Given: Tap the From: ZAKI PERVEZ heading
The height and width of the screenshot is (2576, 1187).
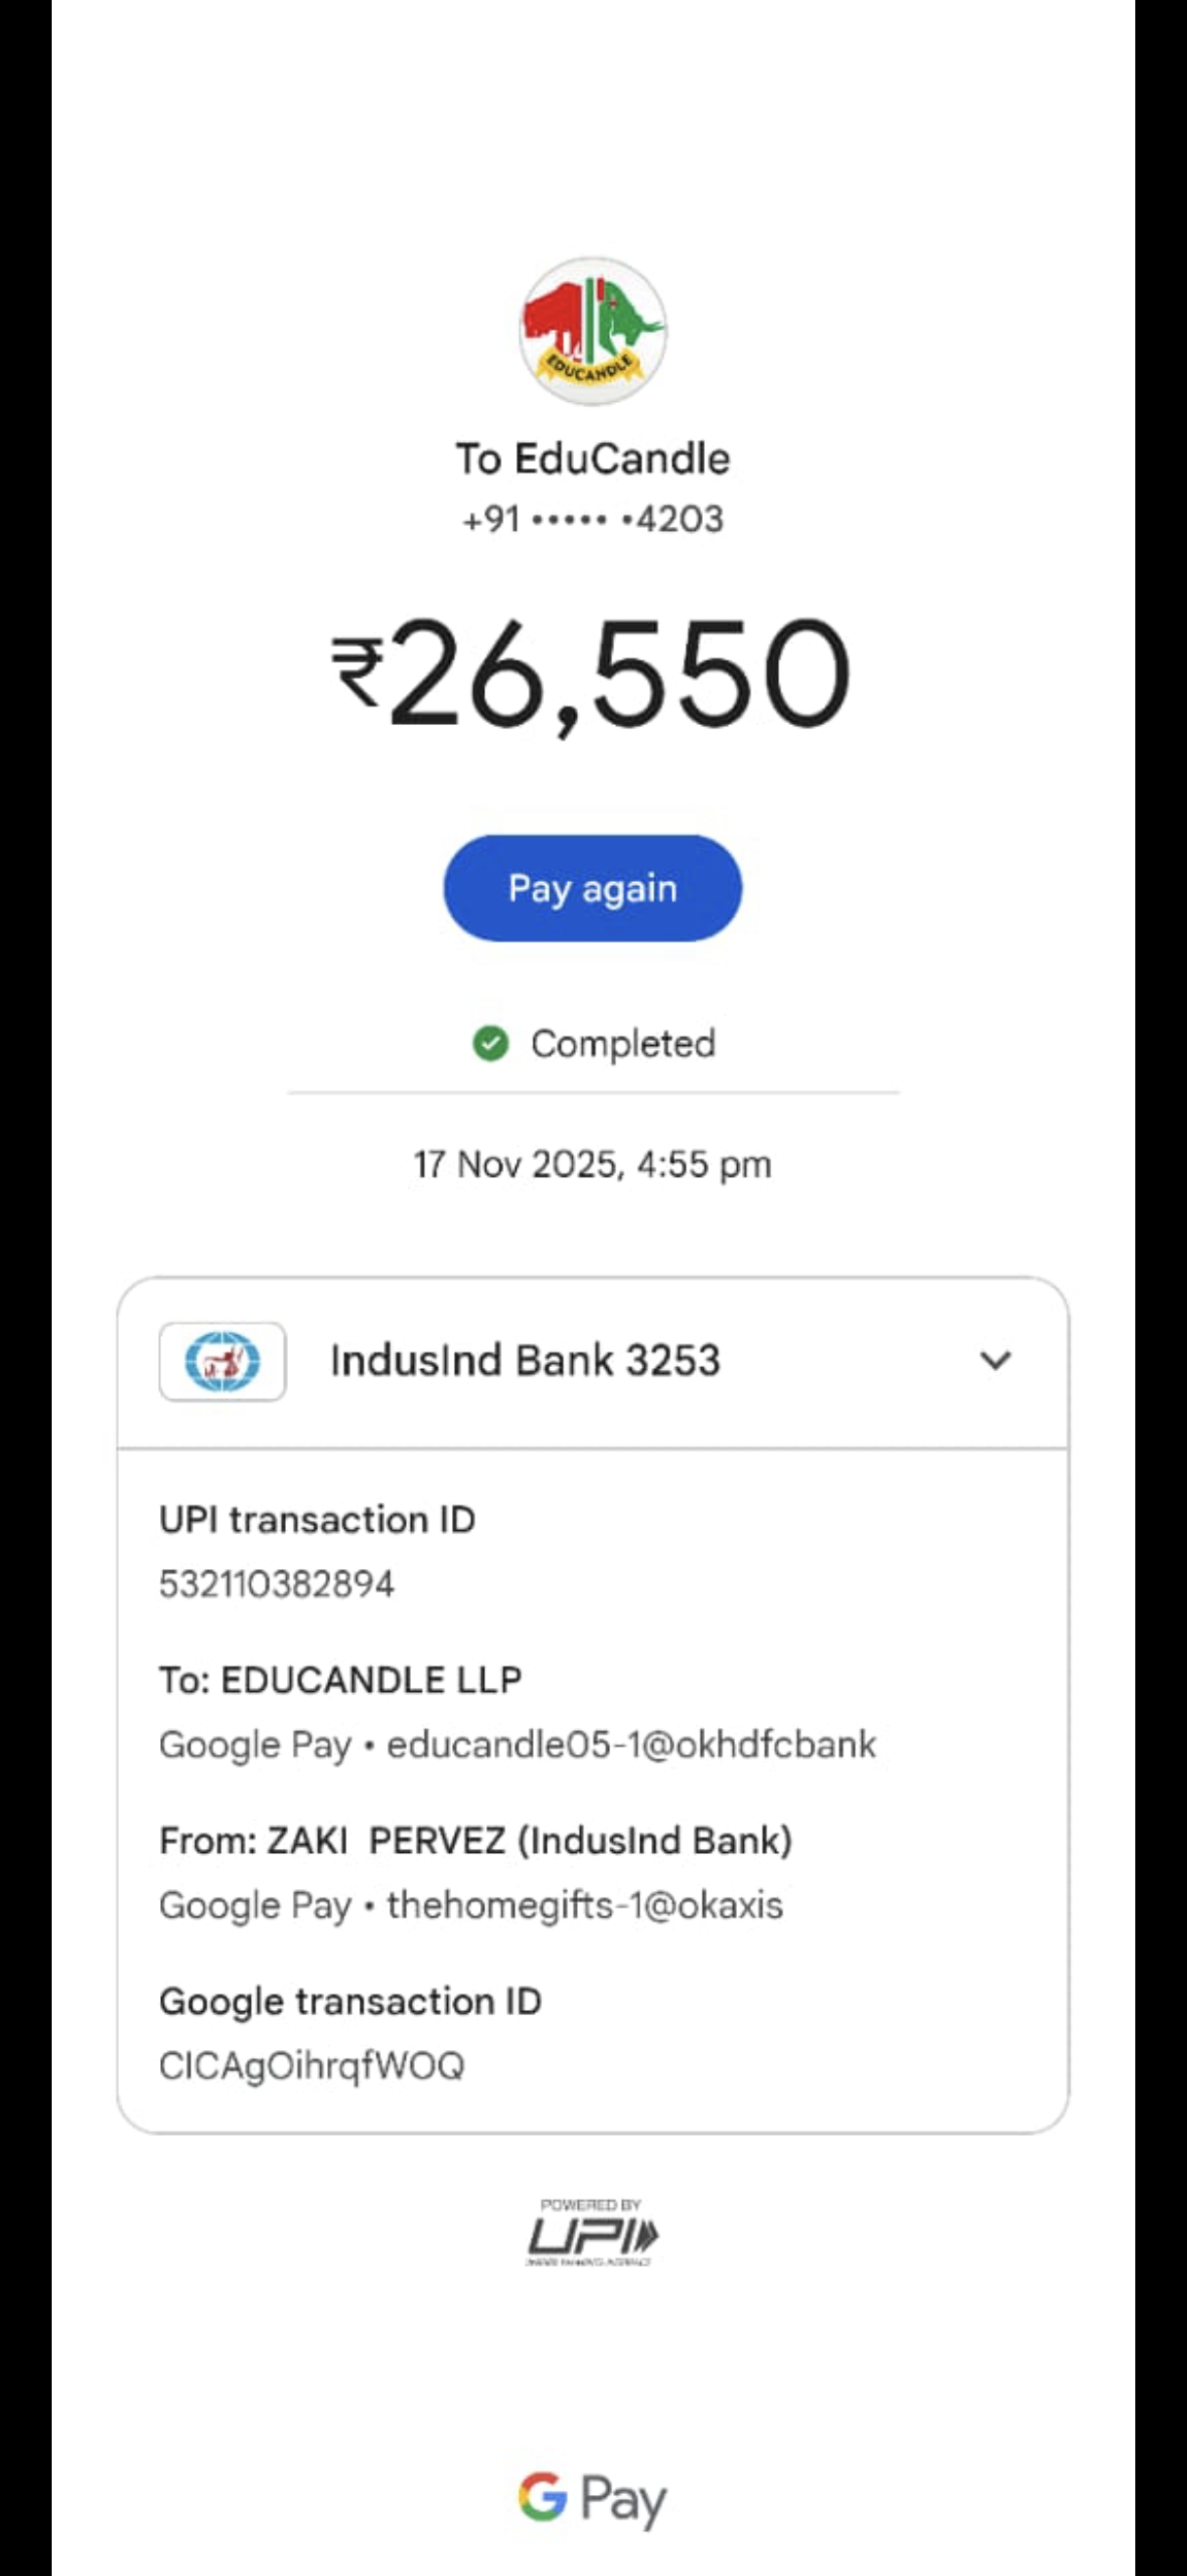Looking at the screenshot, I should [x=476, y=1841].
